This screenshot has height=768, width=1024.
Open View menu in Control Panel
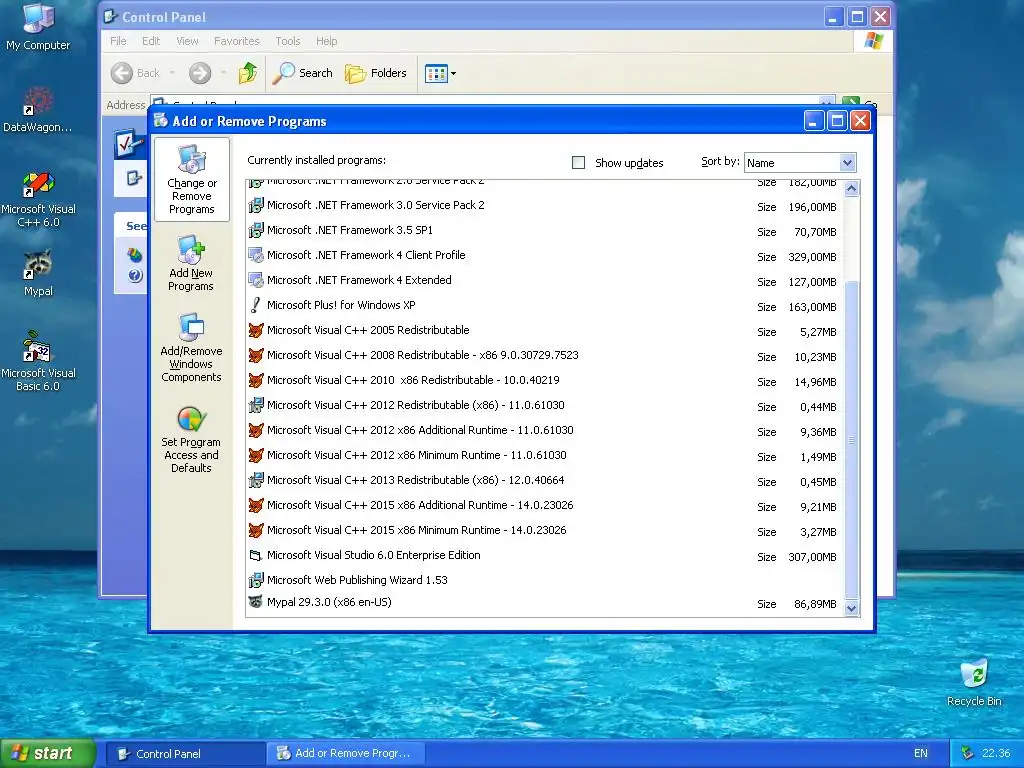(187, 41)
